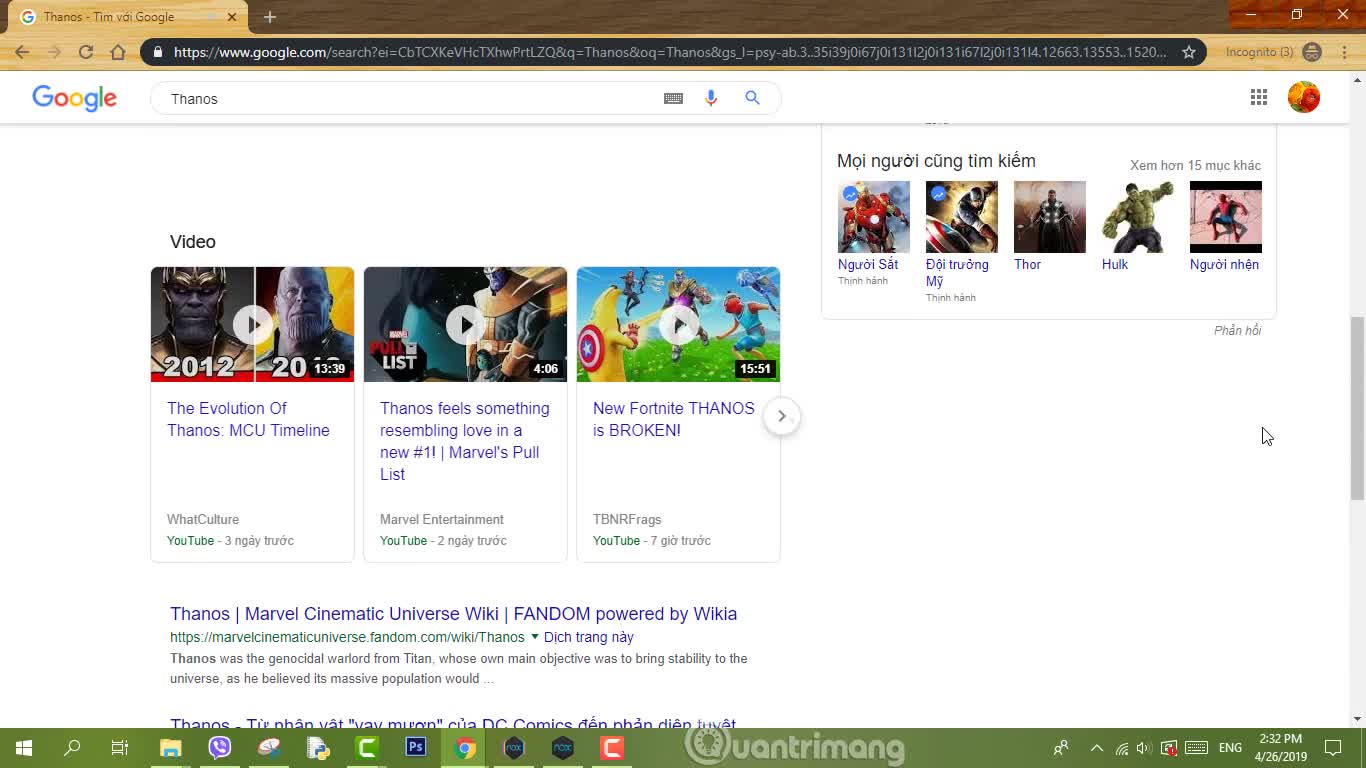This screenshot has height=768, width=1366.
Task: Click the Dịch trang này link
Action: 589,637
